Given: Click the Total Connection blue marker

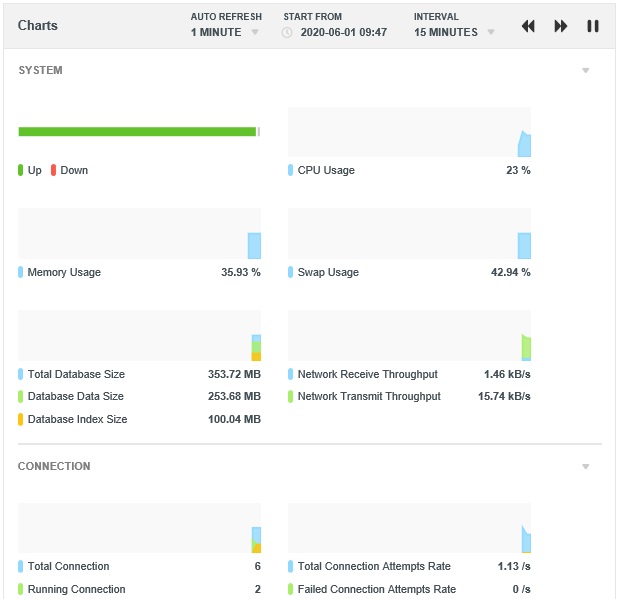Looking at the screenshot, I should tap(20, 566).
